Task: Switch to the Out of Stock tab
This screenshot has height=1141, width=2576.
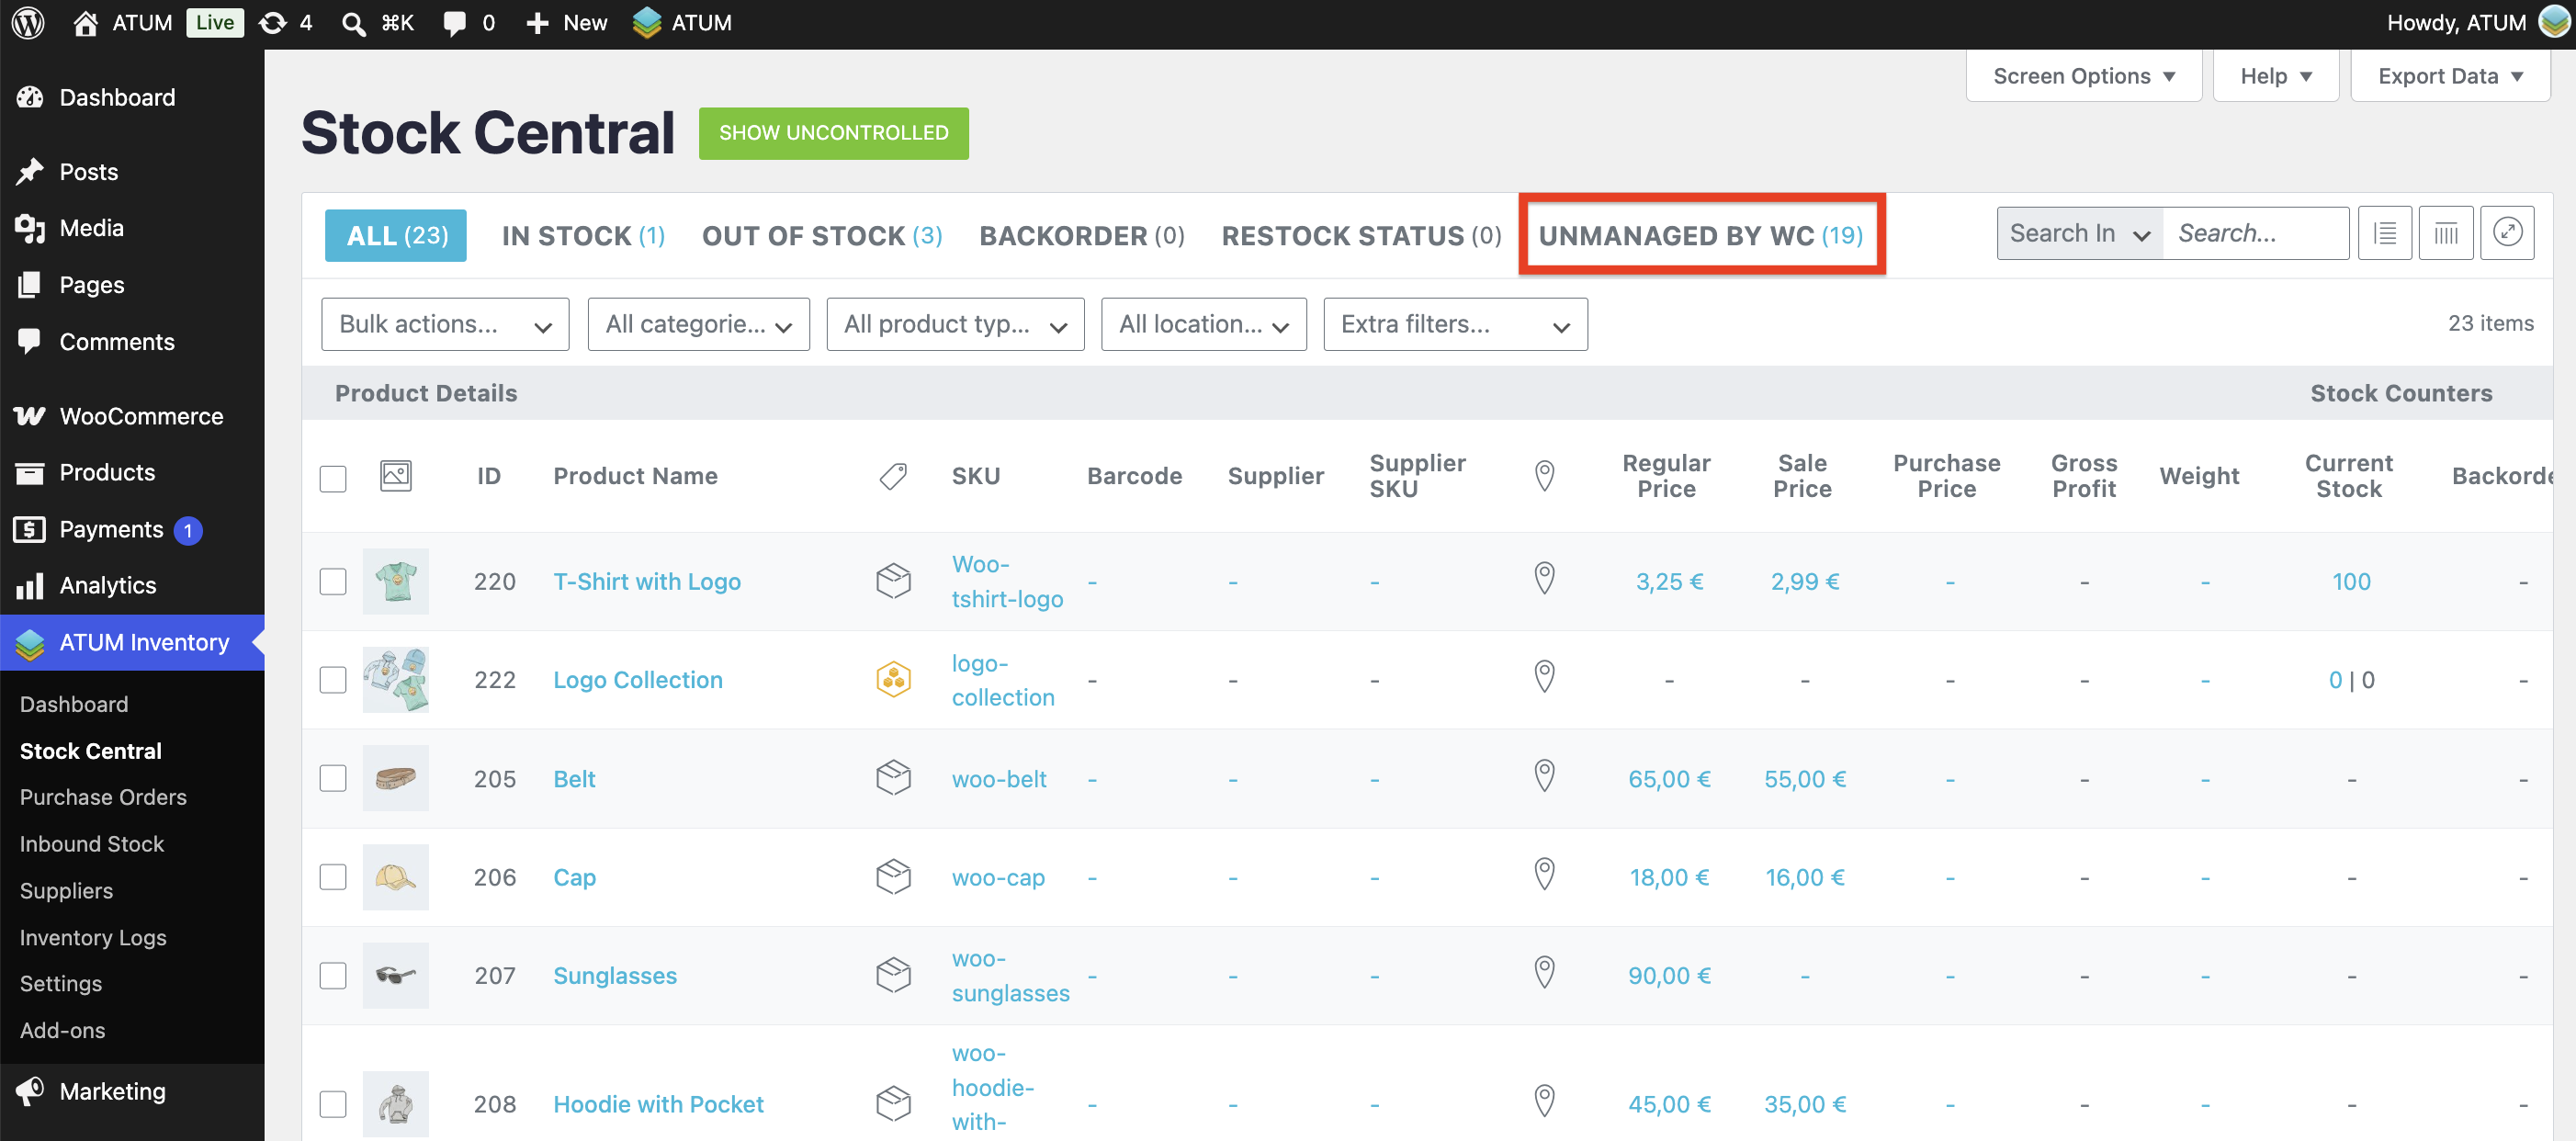Action: click(x=821, y=236)
